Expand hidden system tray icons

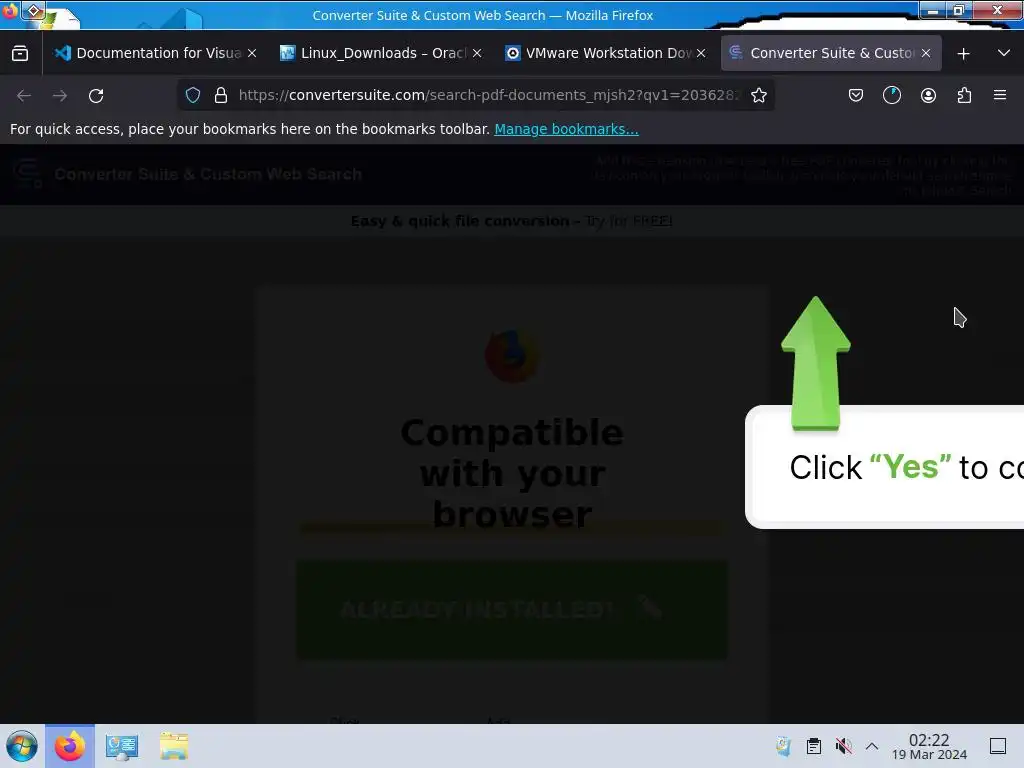[872, 746]
